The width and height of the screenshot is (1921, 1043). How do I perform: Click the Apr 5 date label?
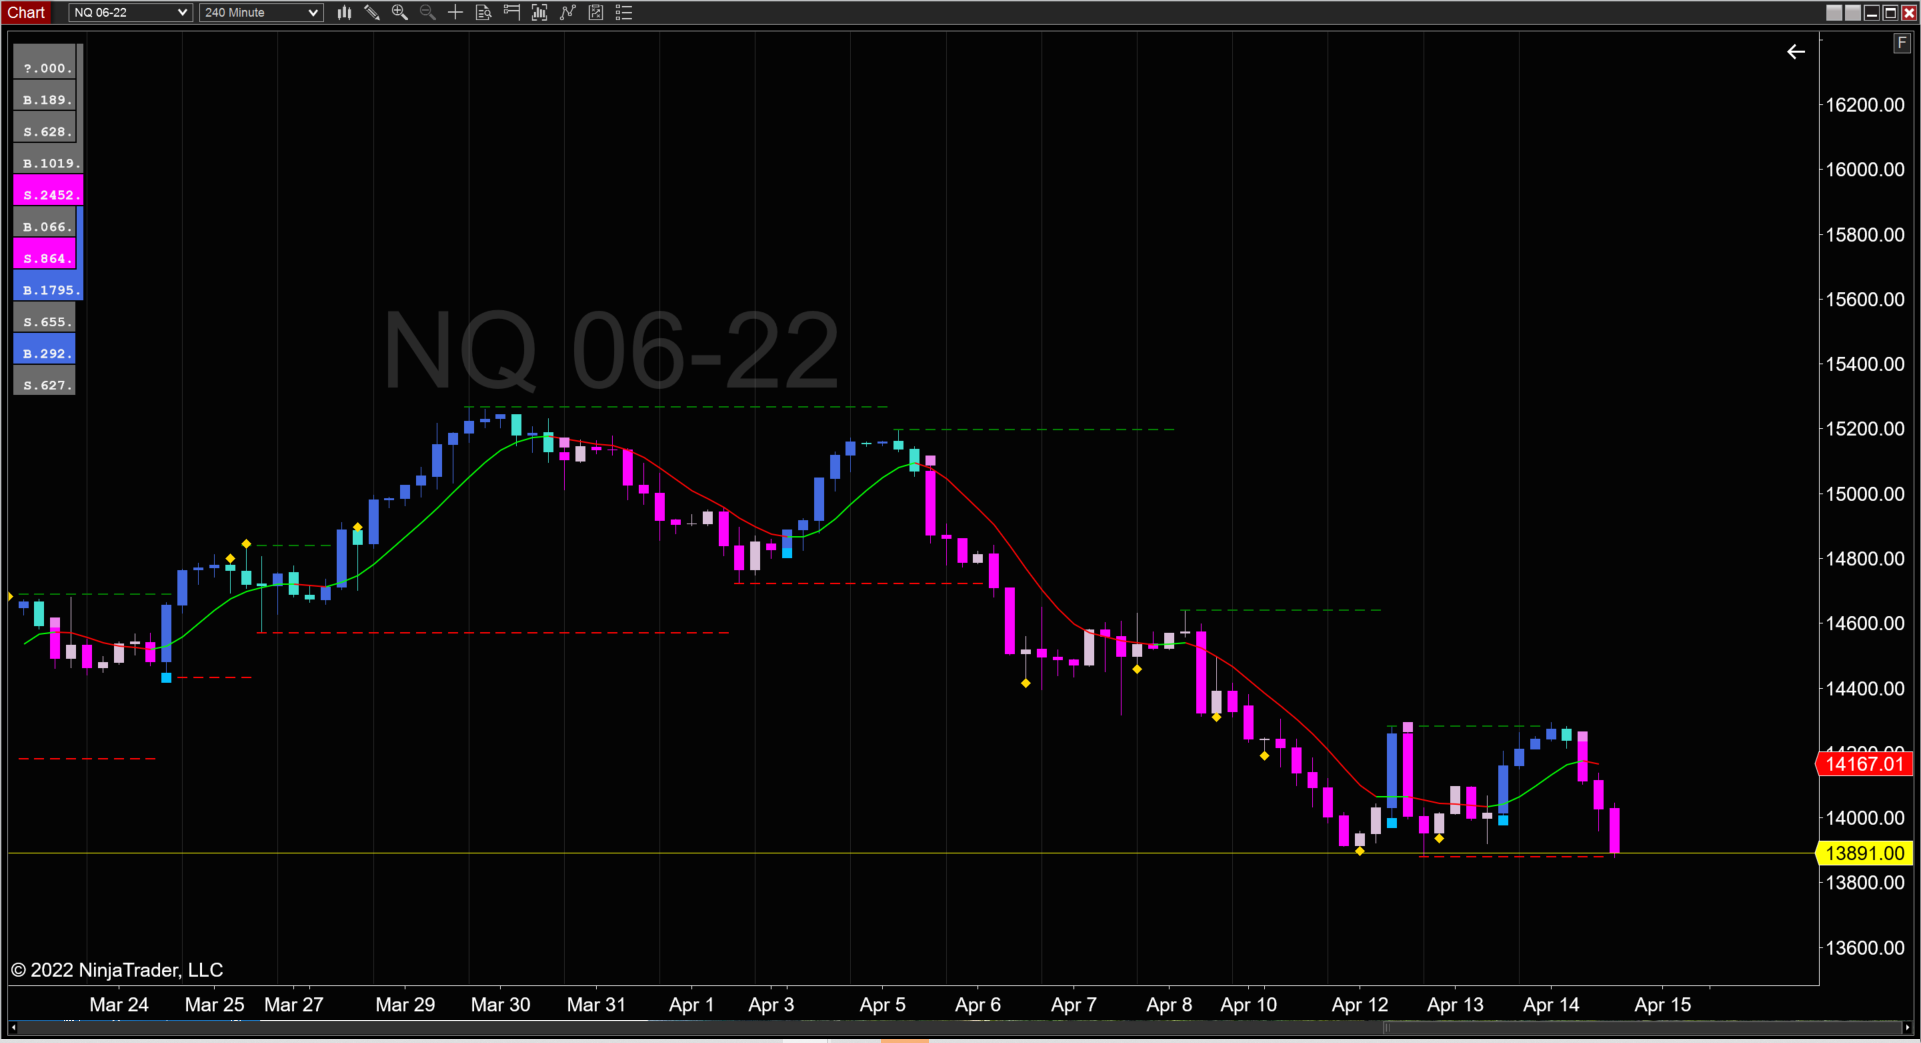883,1004
